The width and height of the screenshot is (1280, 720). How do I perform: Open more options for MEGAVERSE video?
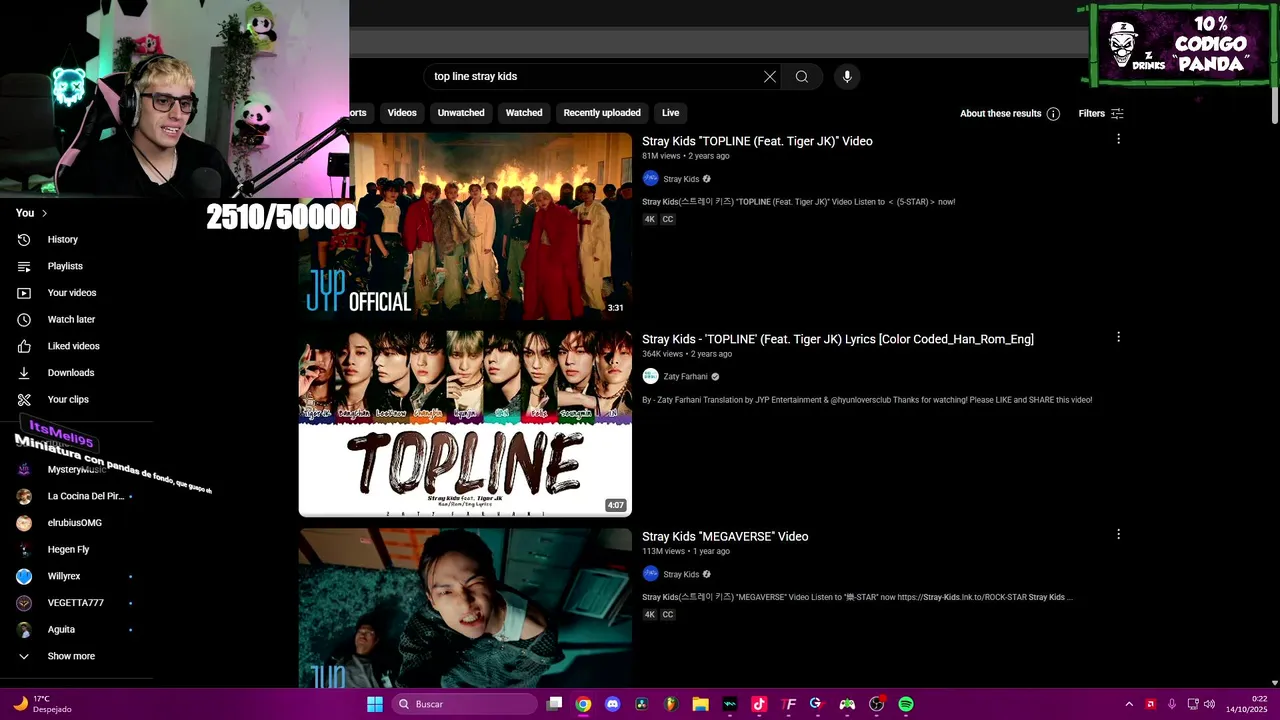1118,535
